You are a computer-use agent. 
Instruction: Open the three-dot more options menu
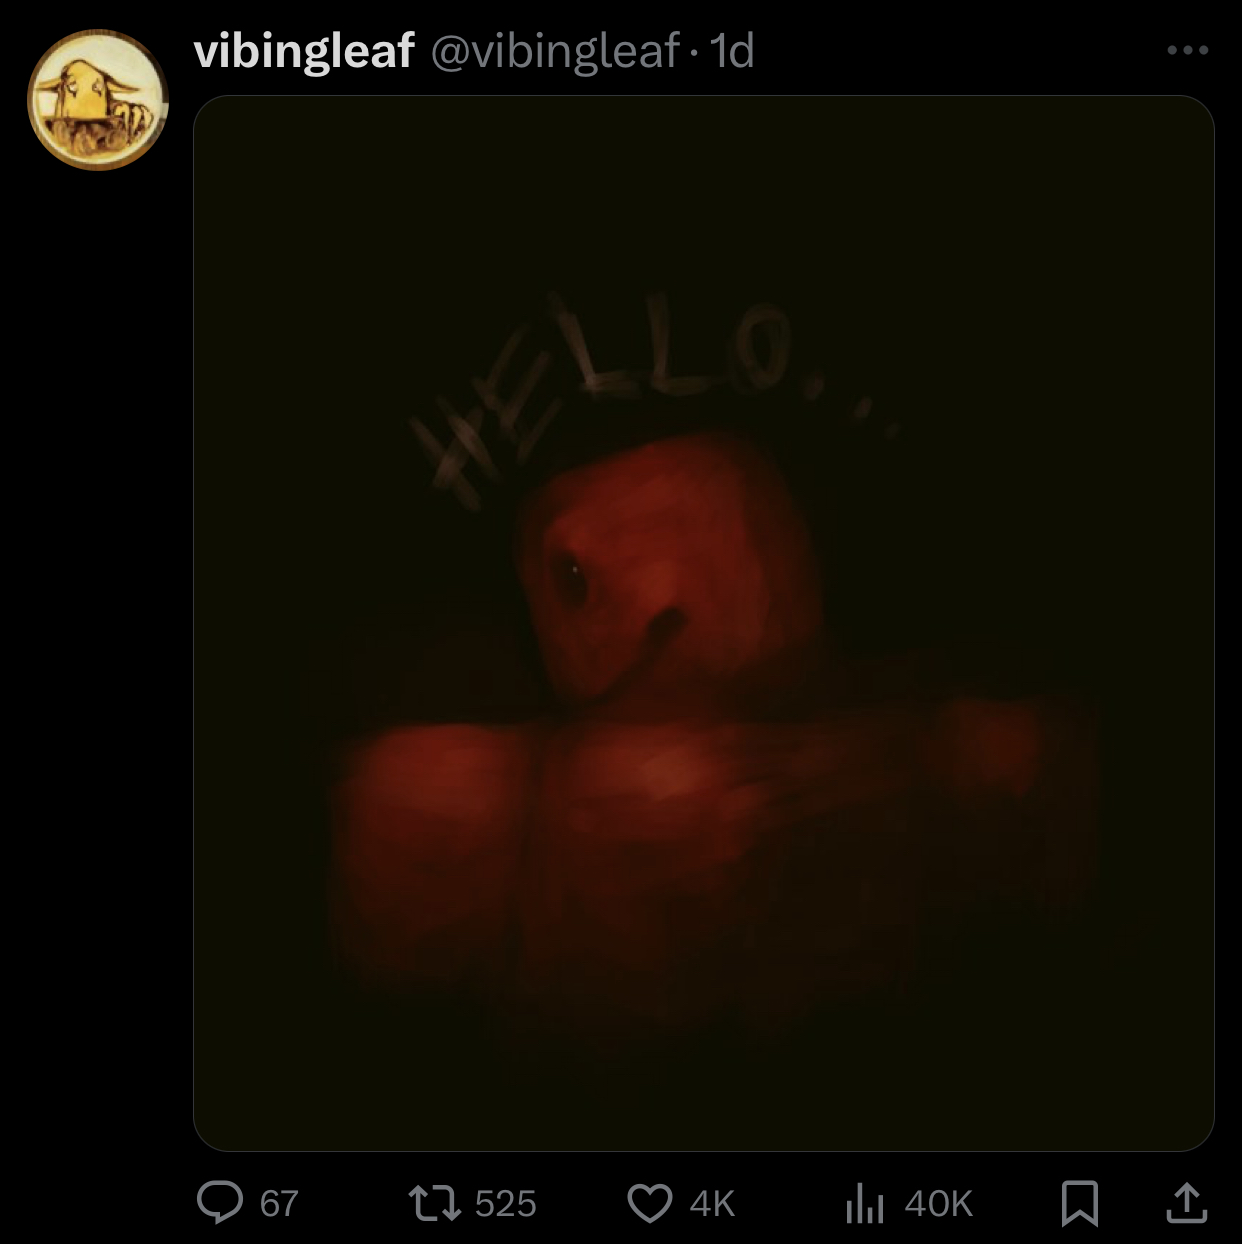[1188, 50]
